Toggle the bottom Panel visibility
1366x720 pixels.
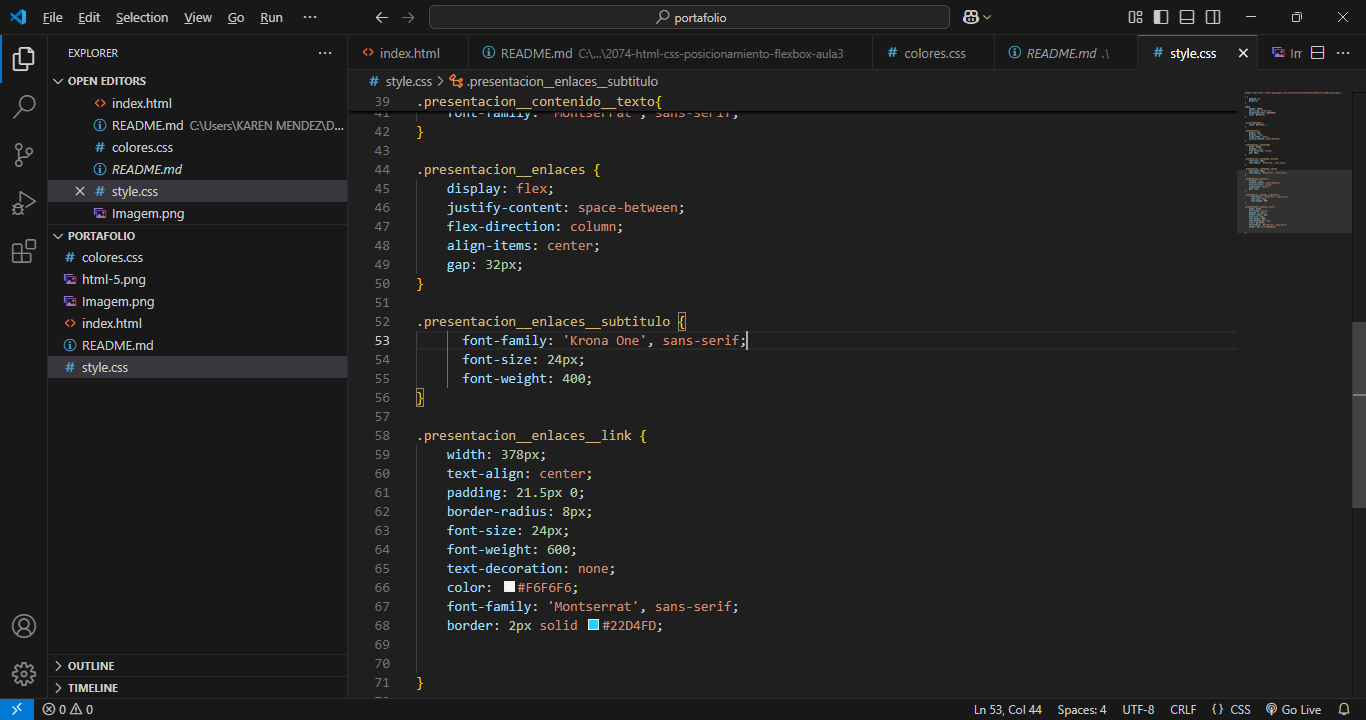click(x=1187, y=17)
